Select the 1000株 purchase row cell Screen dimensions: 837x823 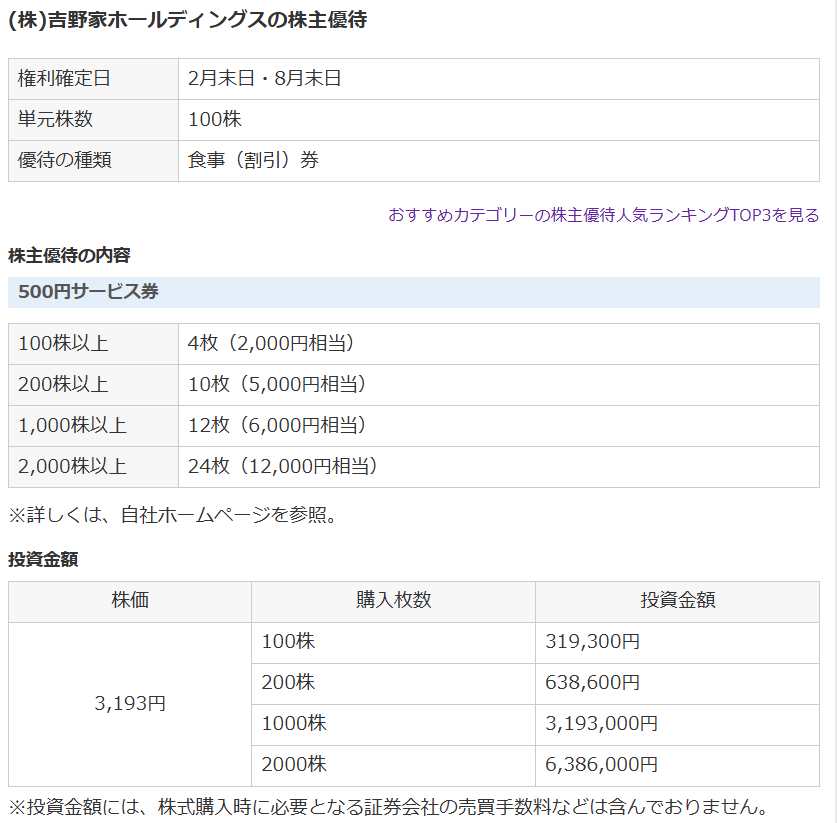(393, 725)
